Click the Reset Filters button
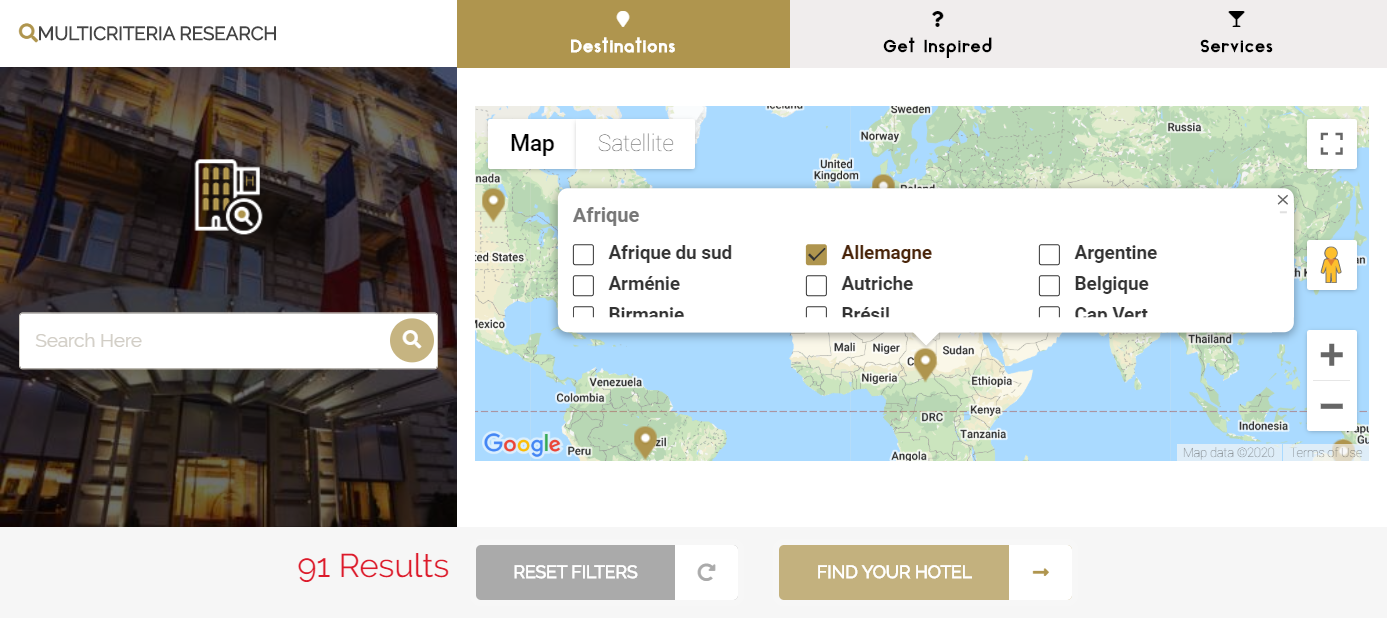Image resolution: width=1387 pixels, height=618 pixels. tap(575, 572)
